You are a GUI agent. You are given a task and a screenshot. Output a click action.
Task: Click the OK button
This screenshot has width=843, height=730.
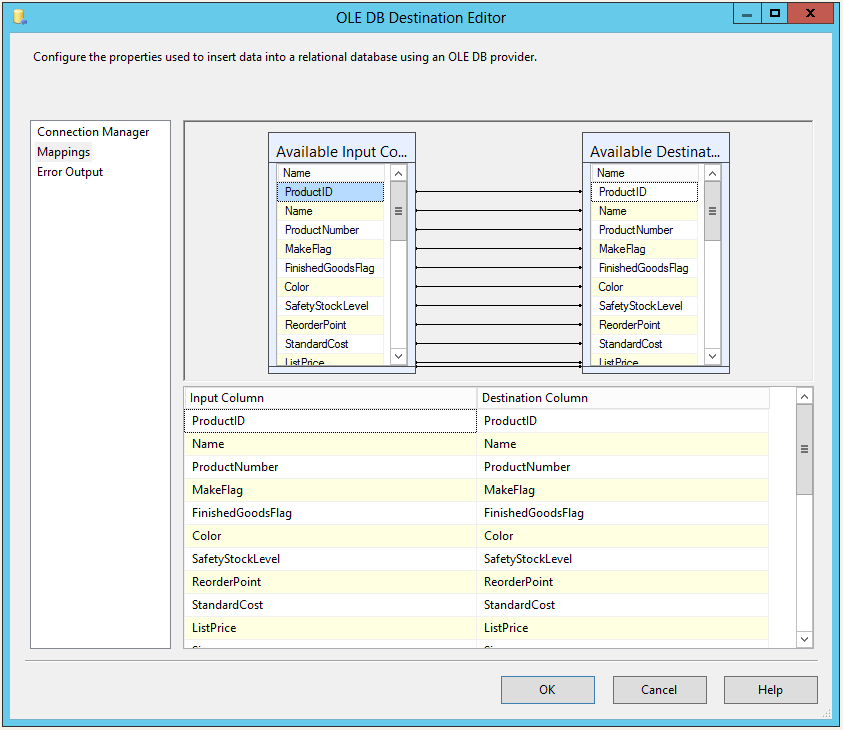coord(547,689)
